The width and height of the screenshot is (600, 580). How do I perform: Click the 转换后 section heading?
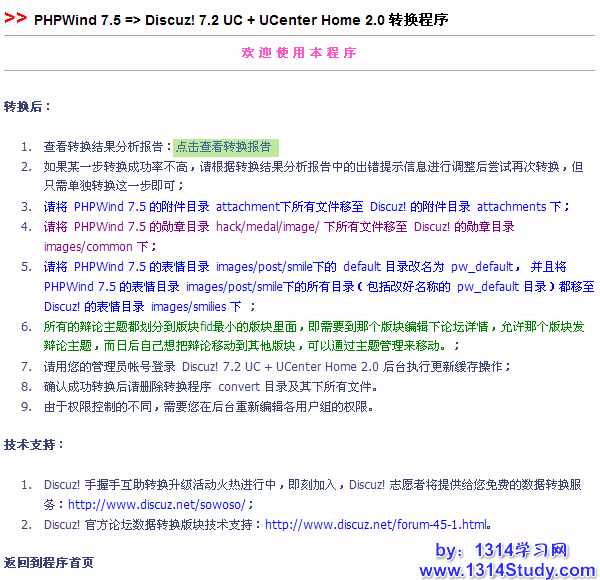point(27,106)
